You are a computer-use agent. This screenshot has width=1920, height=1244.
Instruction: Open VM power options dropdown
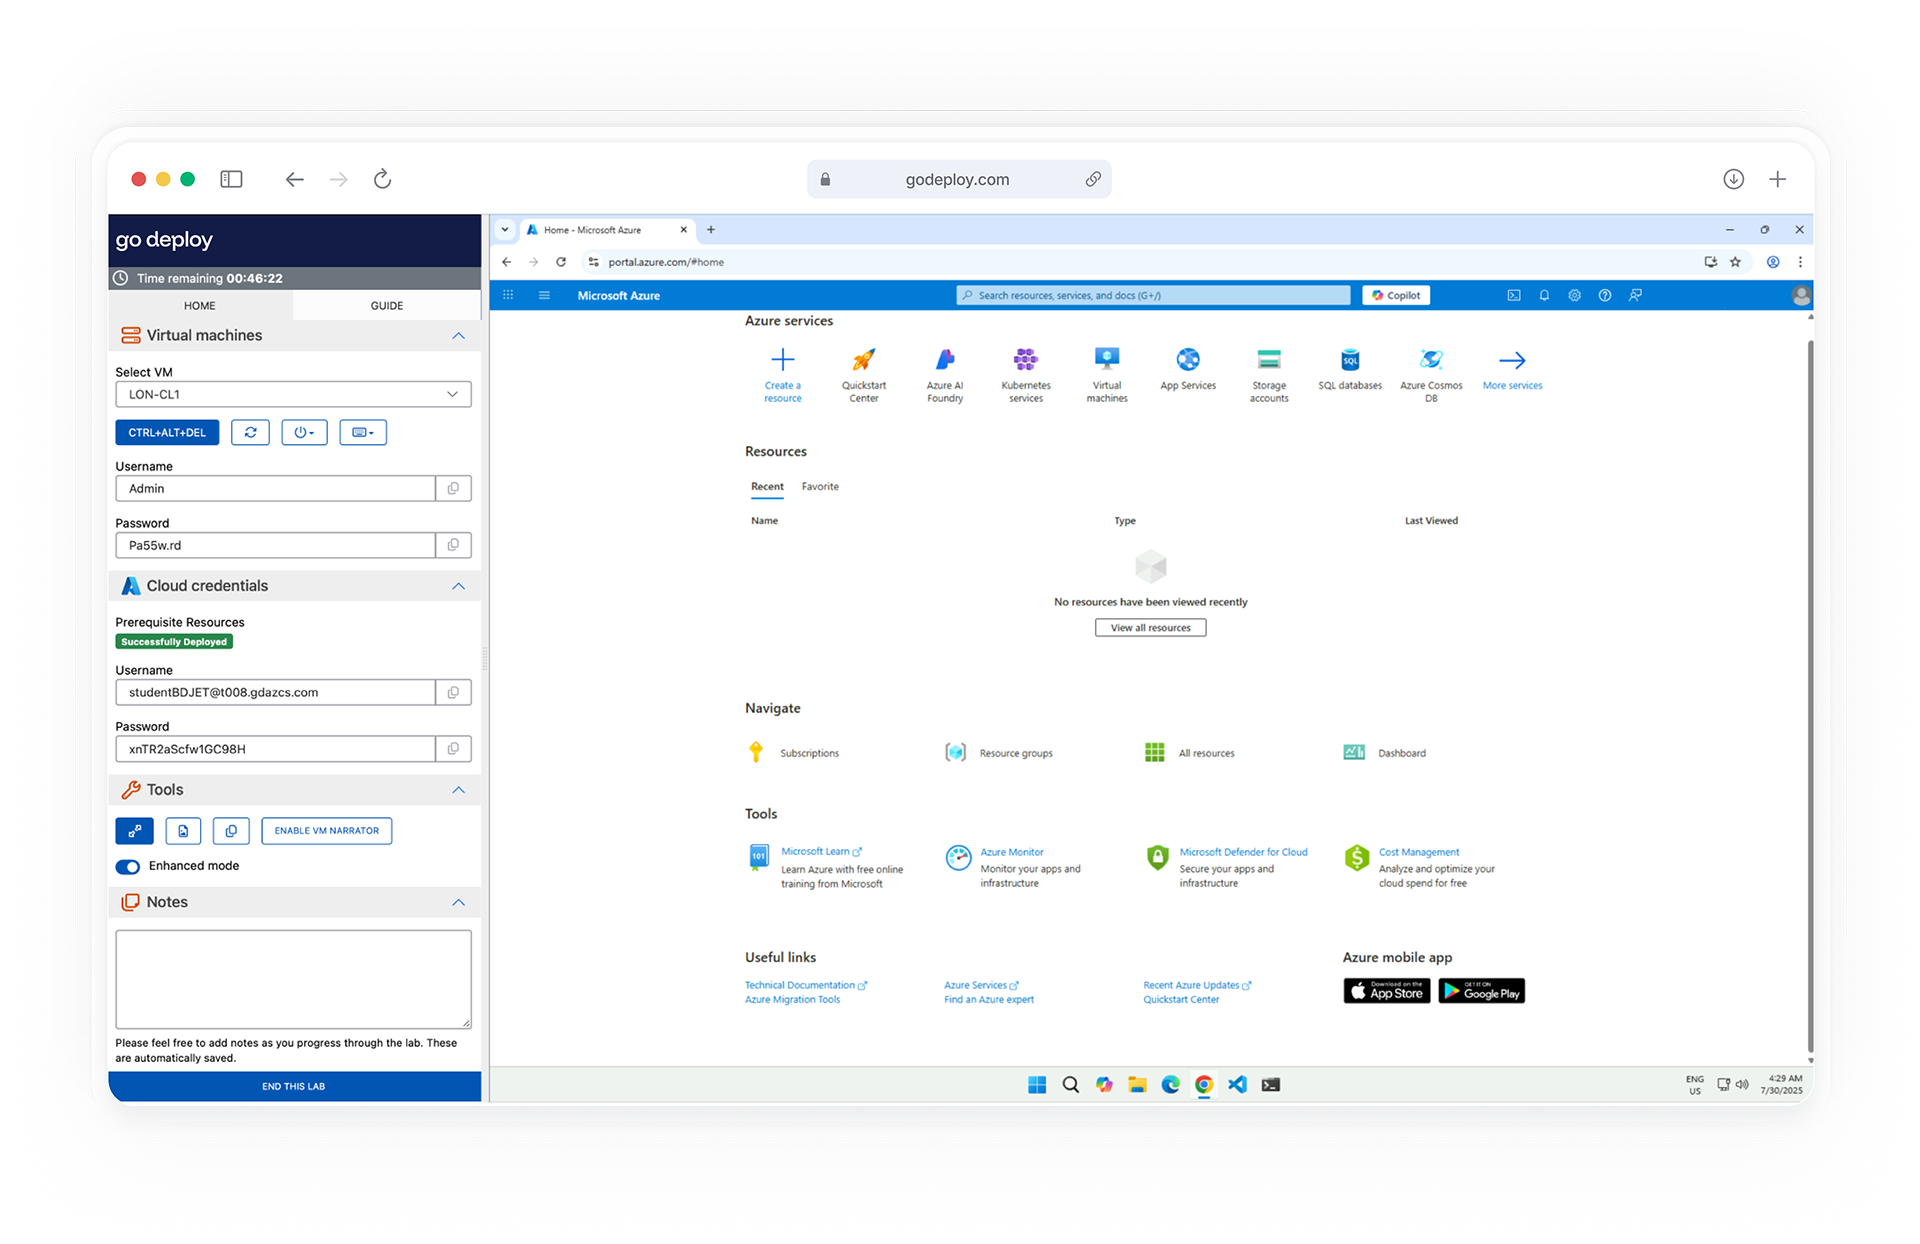(x=304, y=432)
